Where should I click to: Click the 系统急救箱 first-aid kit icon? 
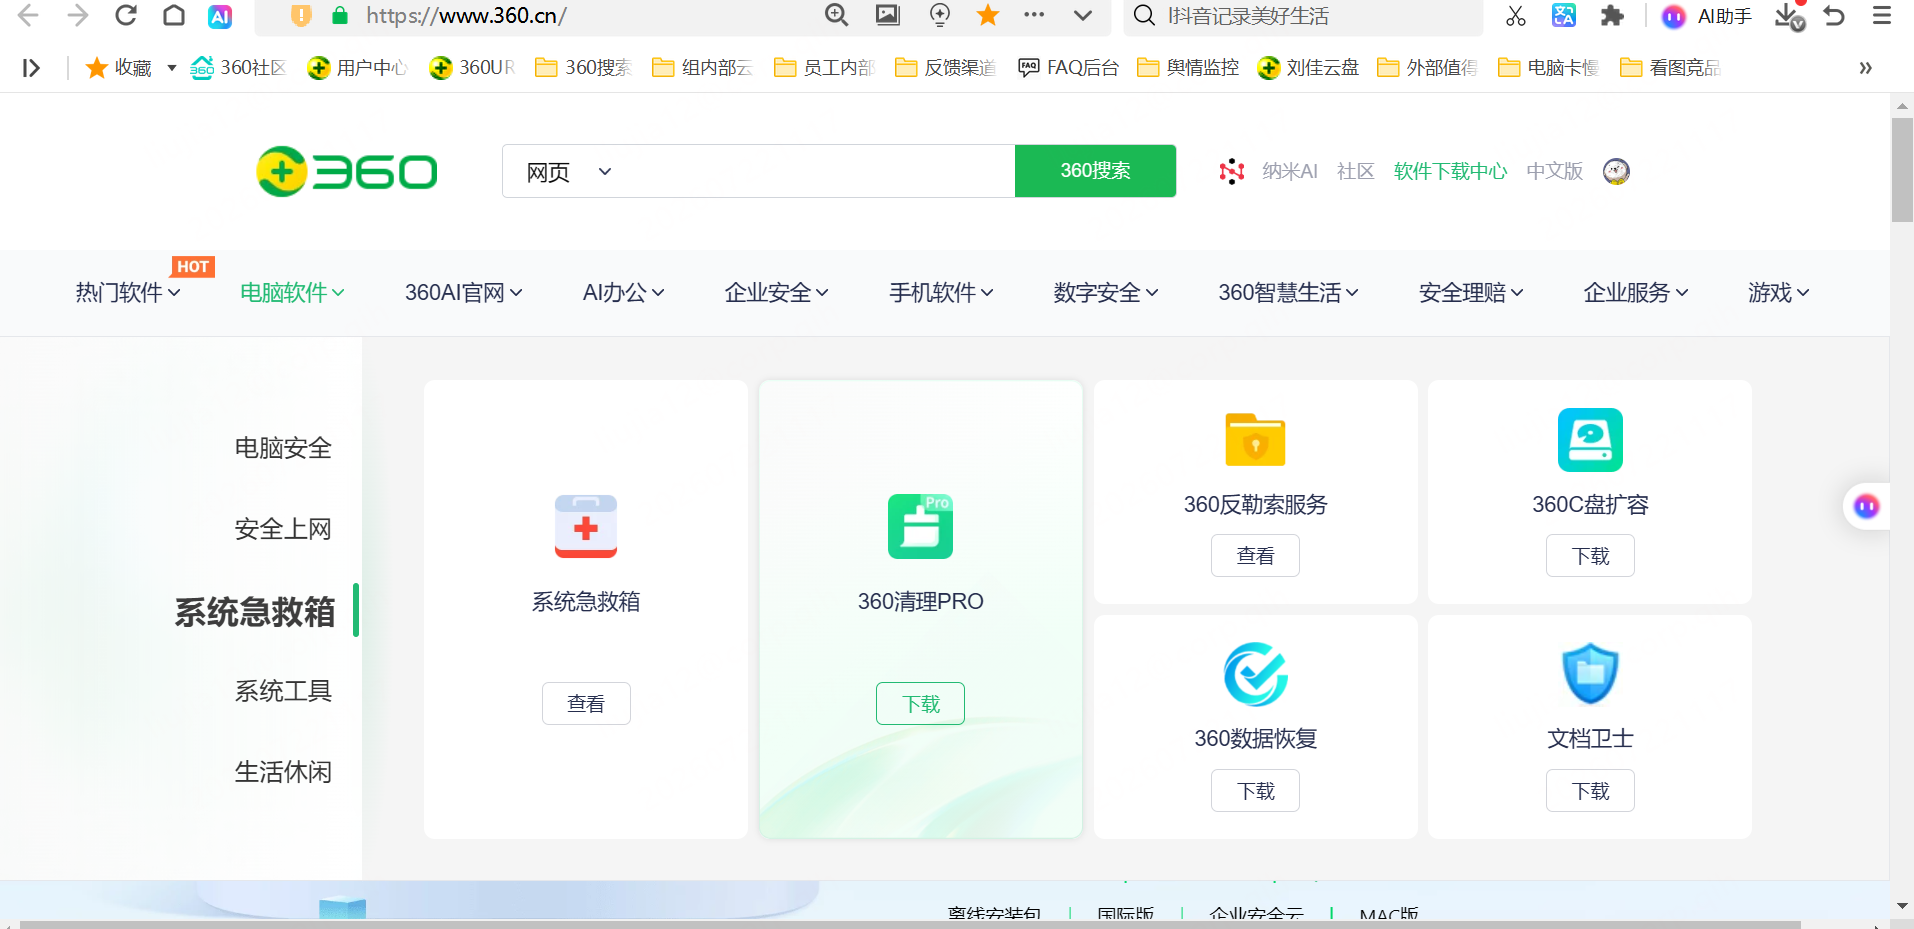coord(586,526)
